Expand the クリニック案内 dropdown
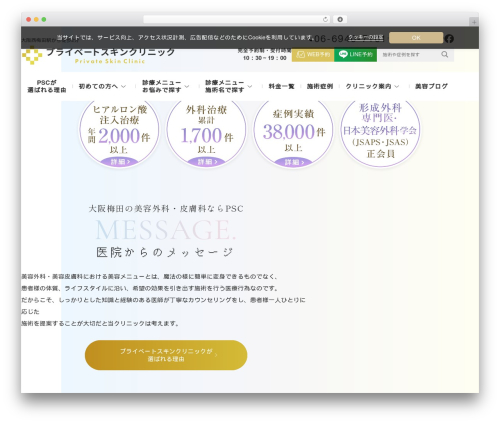This screenshot has height=423, width=500. [x=372, y=86]
